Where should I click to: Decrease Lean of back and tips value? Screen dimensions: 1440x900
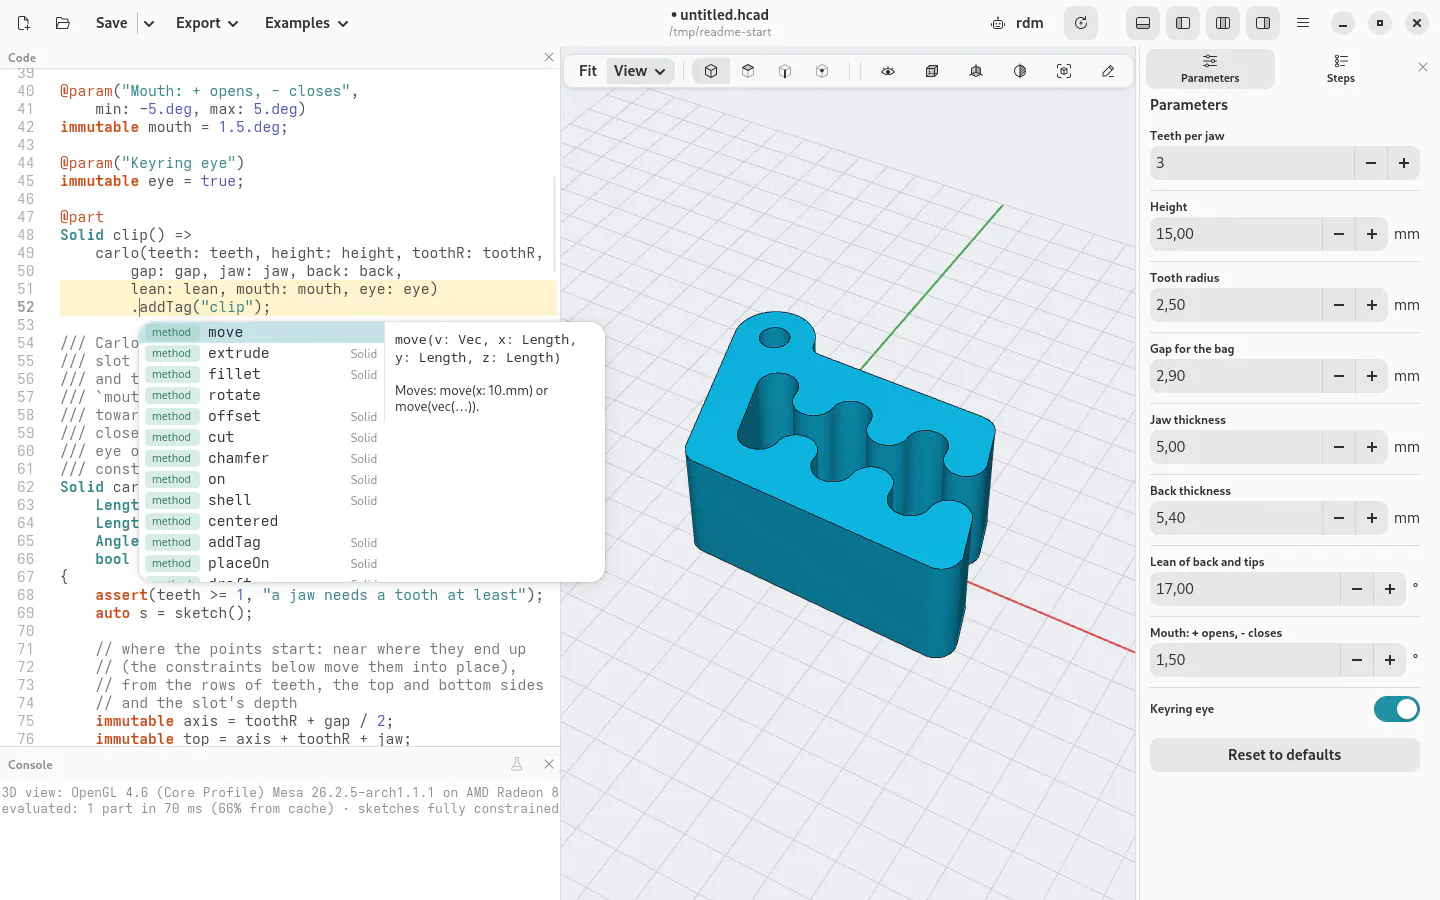pos(1357,589)
